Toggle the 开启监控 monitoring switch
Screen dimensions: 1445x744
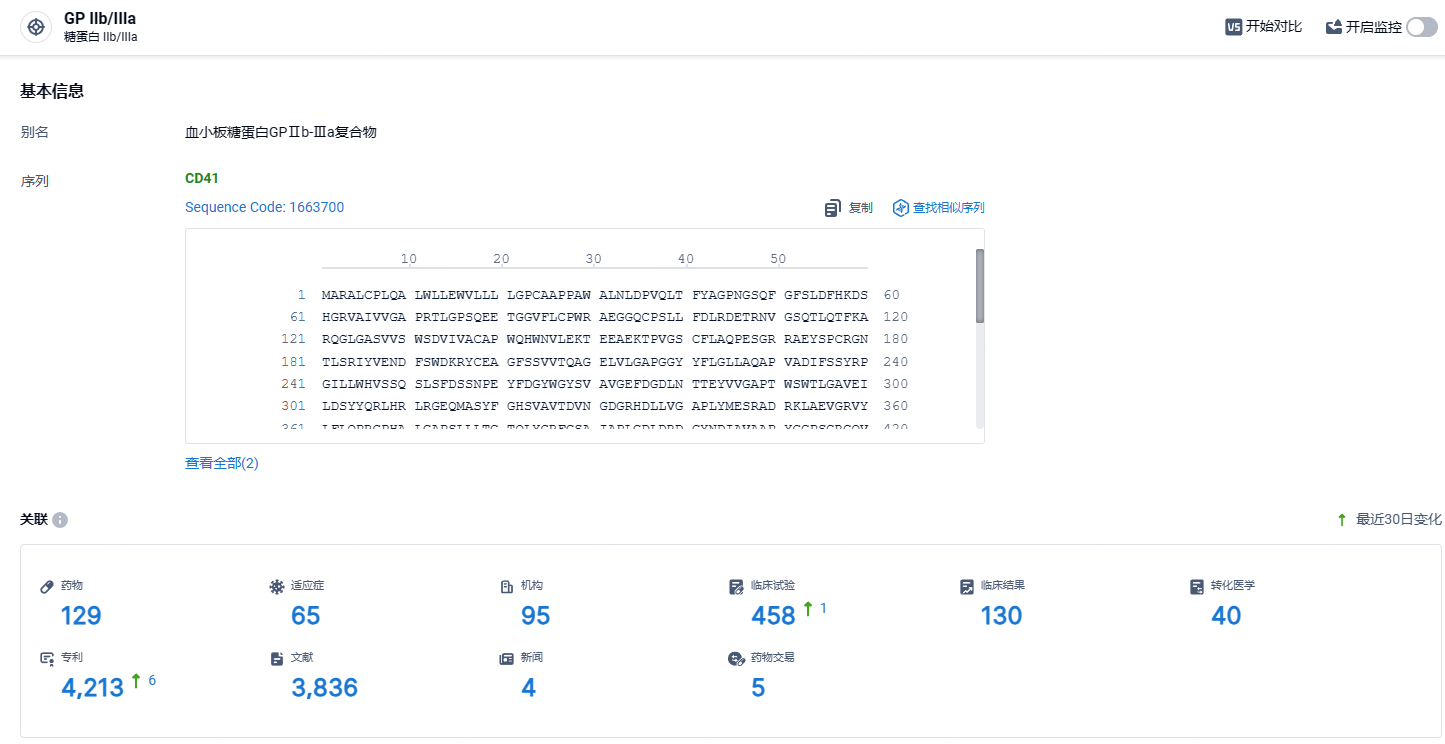(1421, 27)
